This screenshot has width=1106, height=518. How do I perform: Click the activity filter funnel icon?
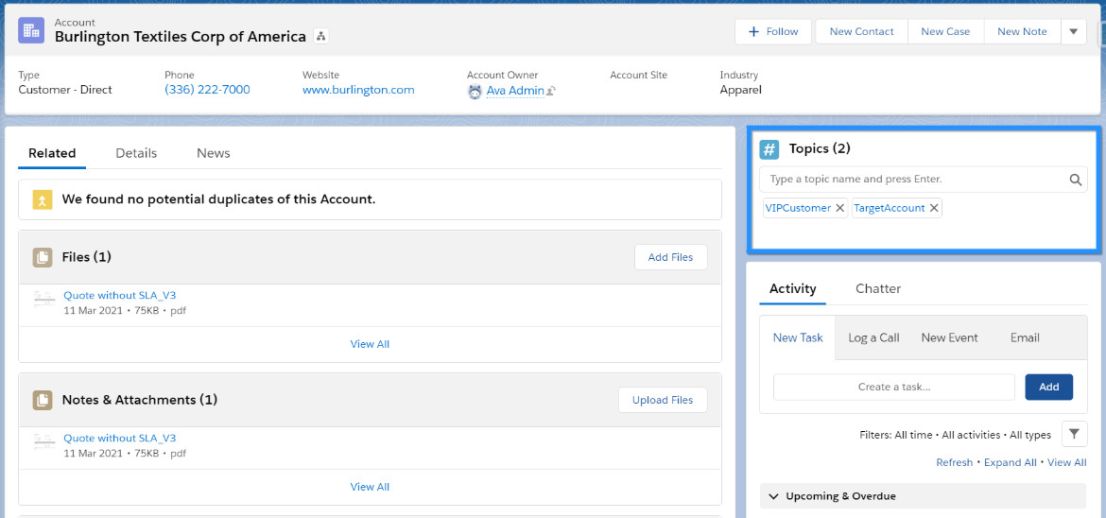coord(1073,434)
